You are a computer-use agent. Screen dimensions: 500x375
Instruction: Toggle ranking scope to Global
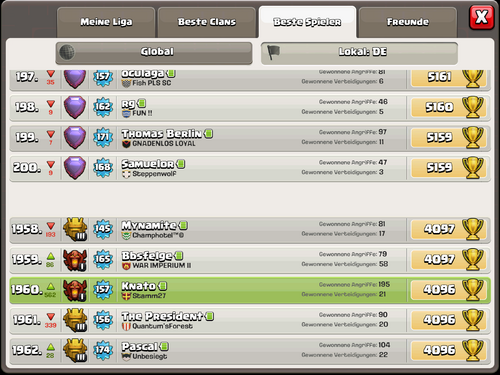[x=154, y=52]
